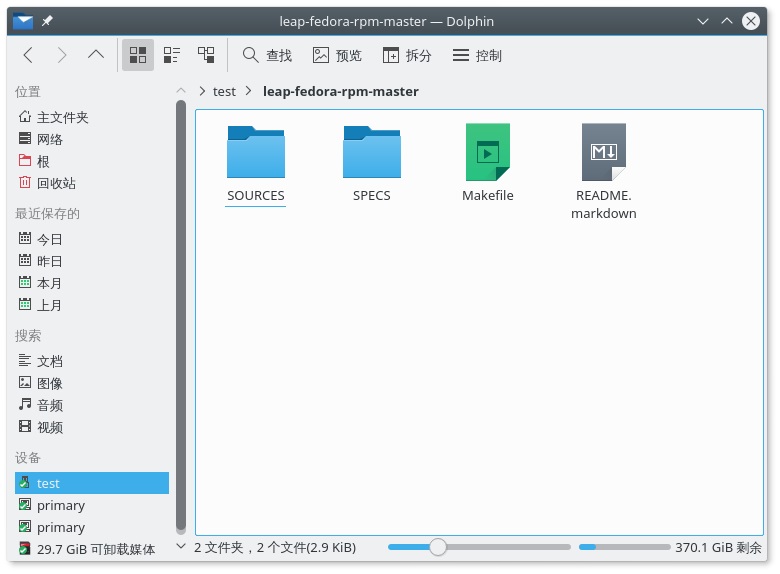
Task: Click the 370.1 GiB free space bar
Action: click(x=624, y=547)
